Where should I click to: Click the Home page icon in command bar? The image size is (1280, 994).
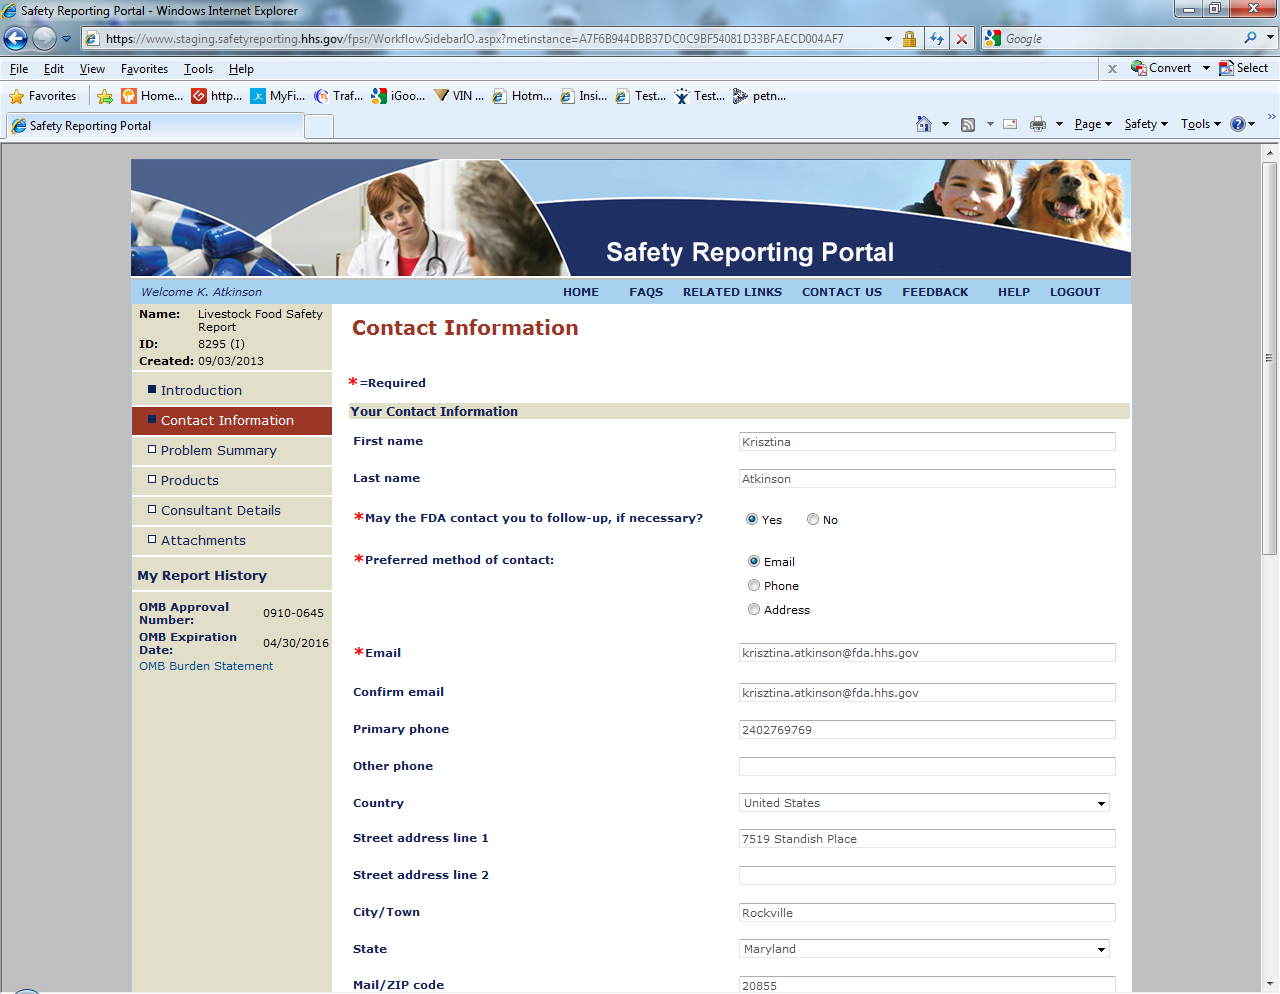[x=924, y=124]
